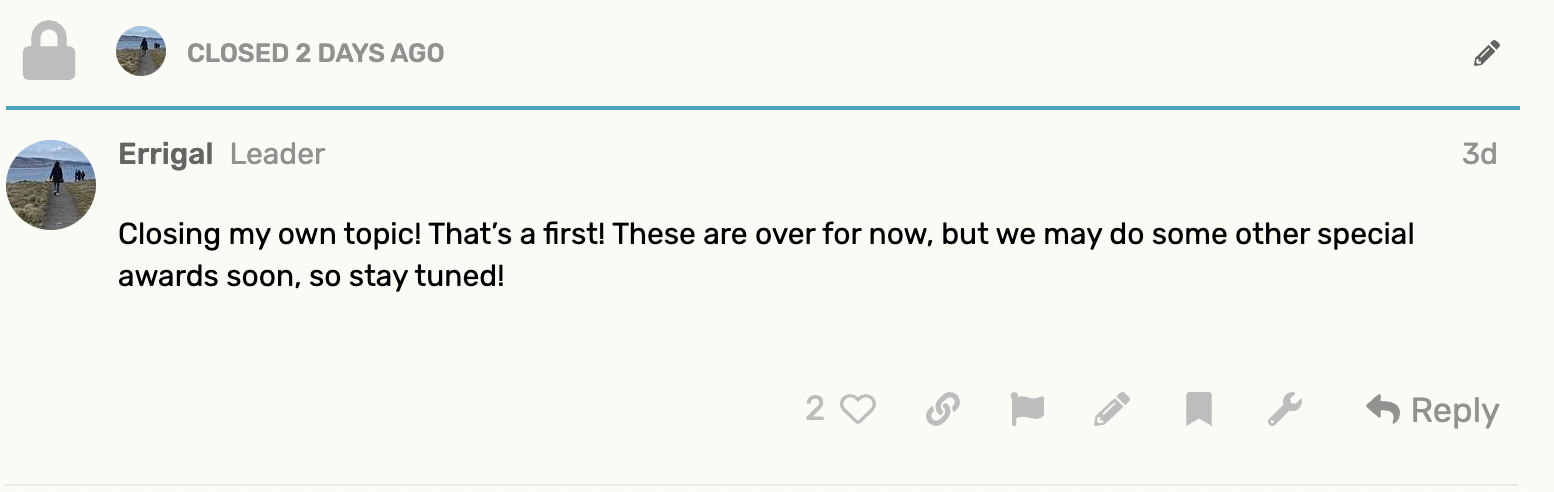Open the Errigal username profile link

(x=166, y=154)
